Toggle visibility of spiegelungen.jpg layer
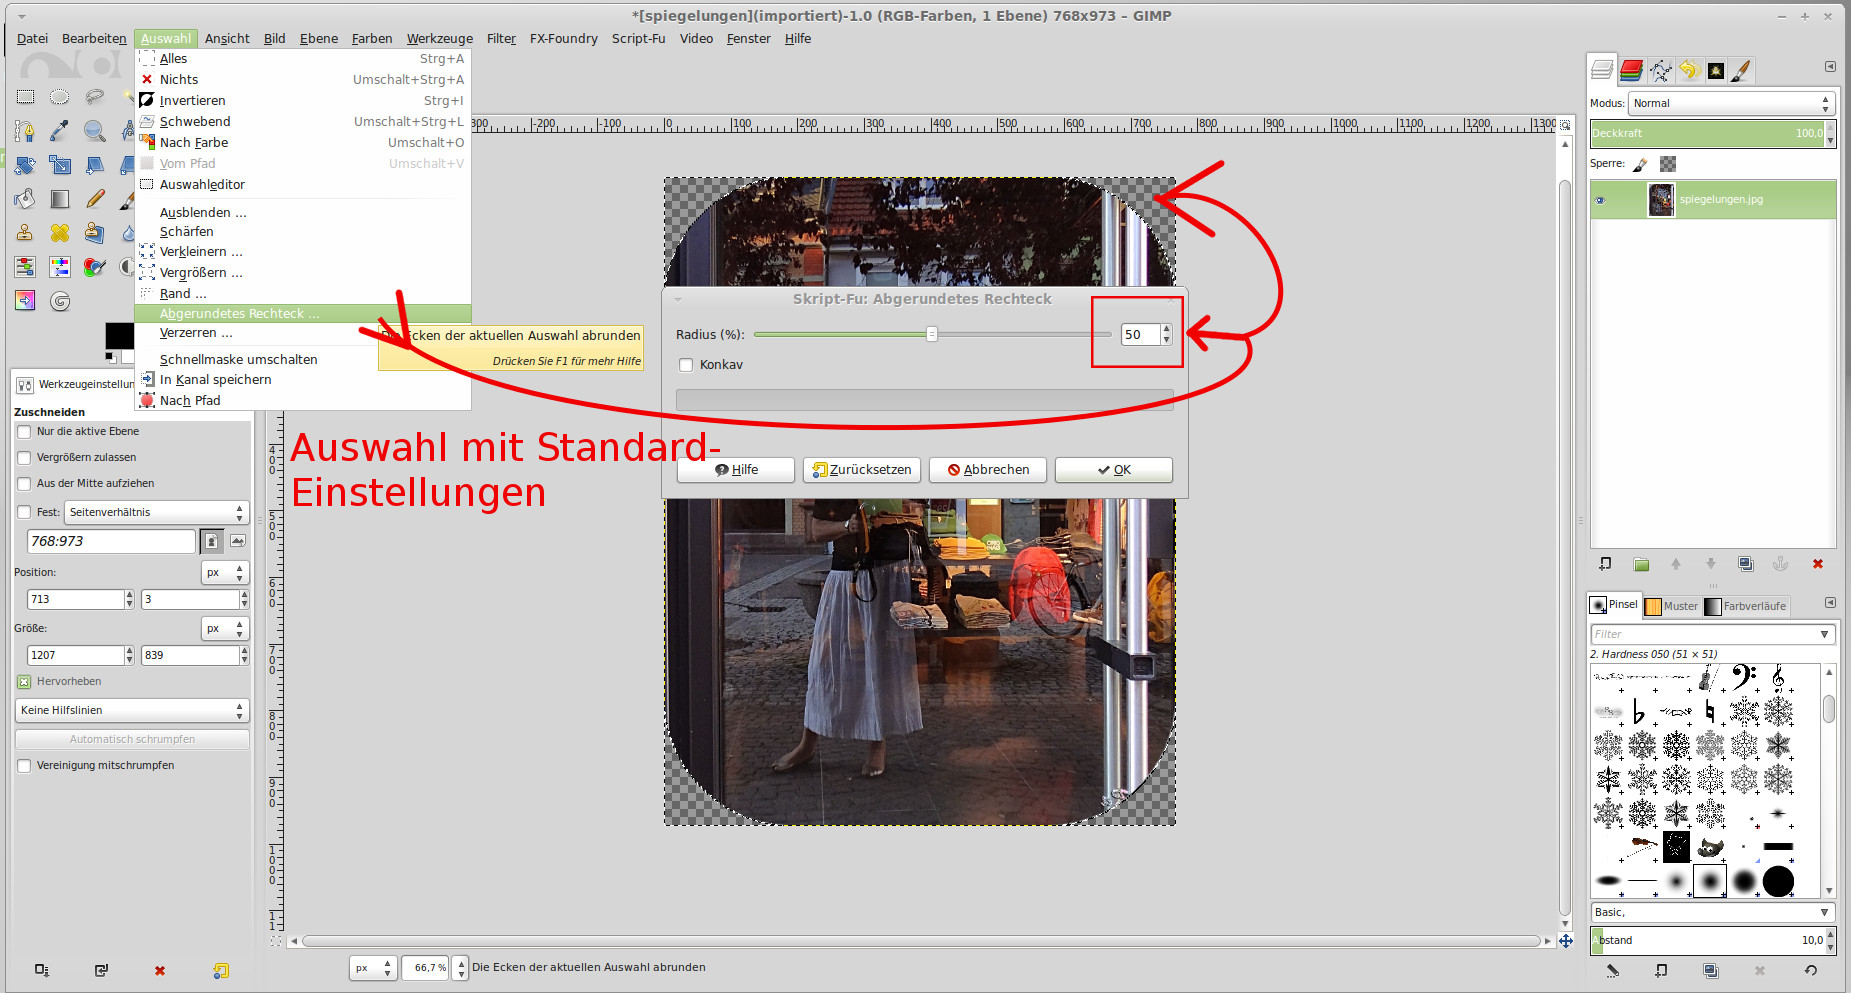Screen dimensions: 1851x993 coord(1600,200)
